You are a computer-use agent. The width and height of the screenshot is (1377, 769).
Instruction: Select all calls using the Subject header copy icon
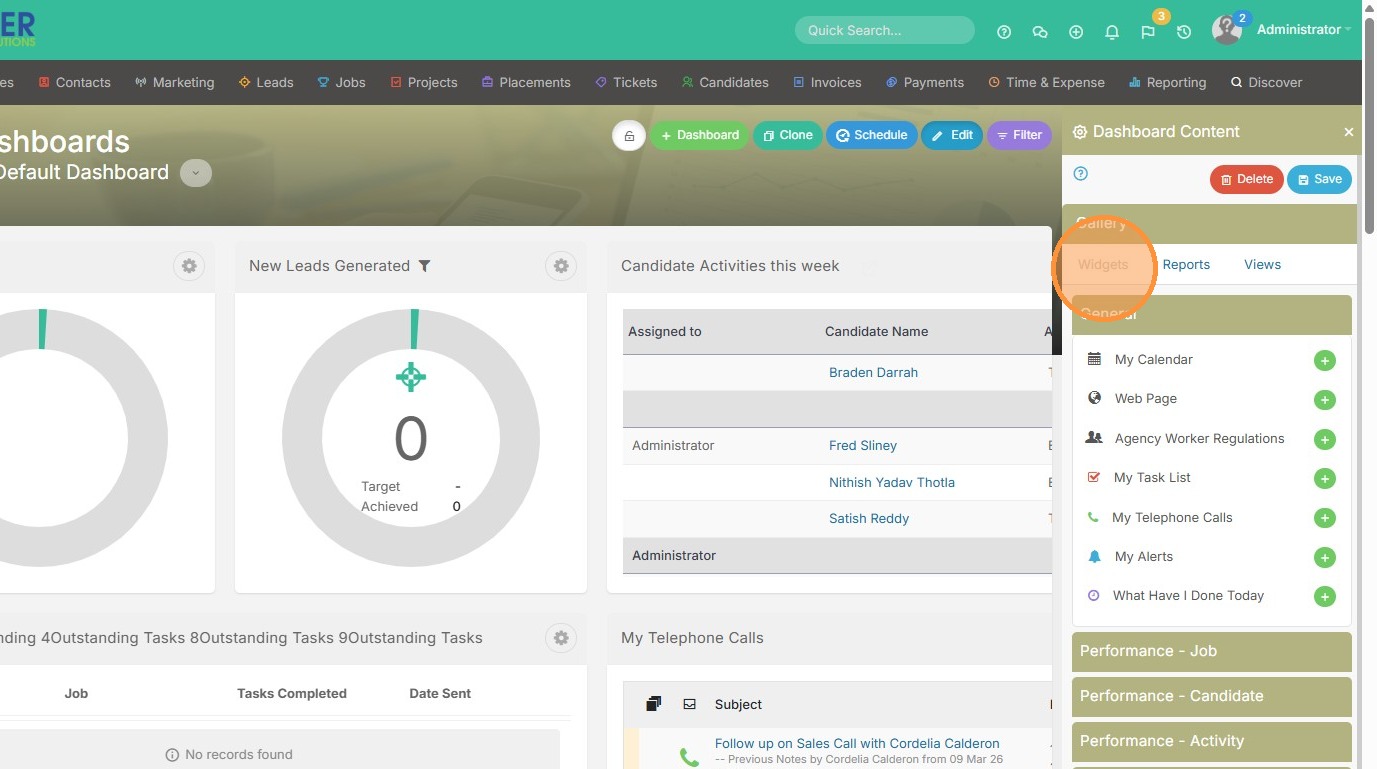pos(653,704)
